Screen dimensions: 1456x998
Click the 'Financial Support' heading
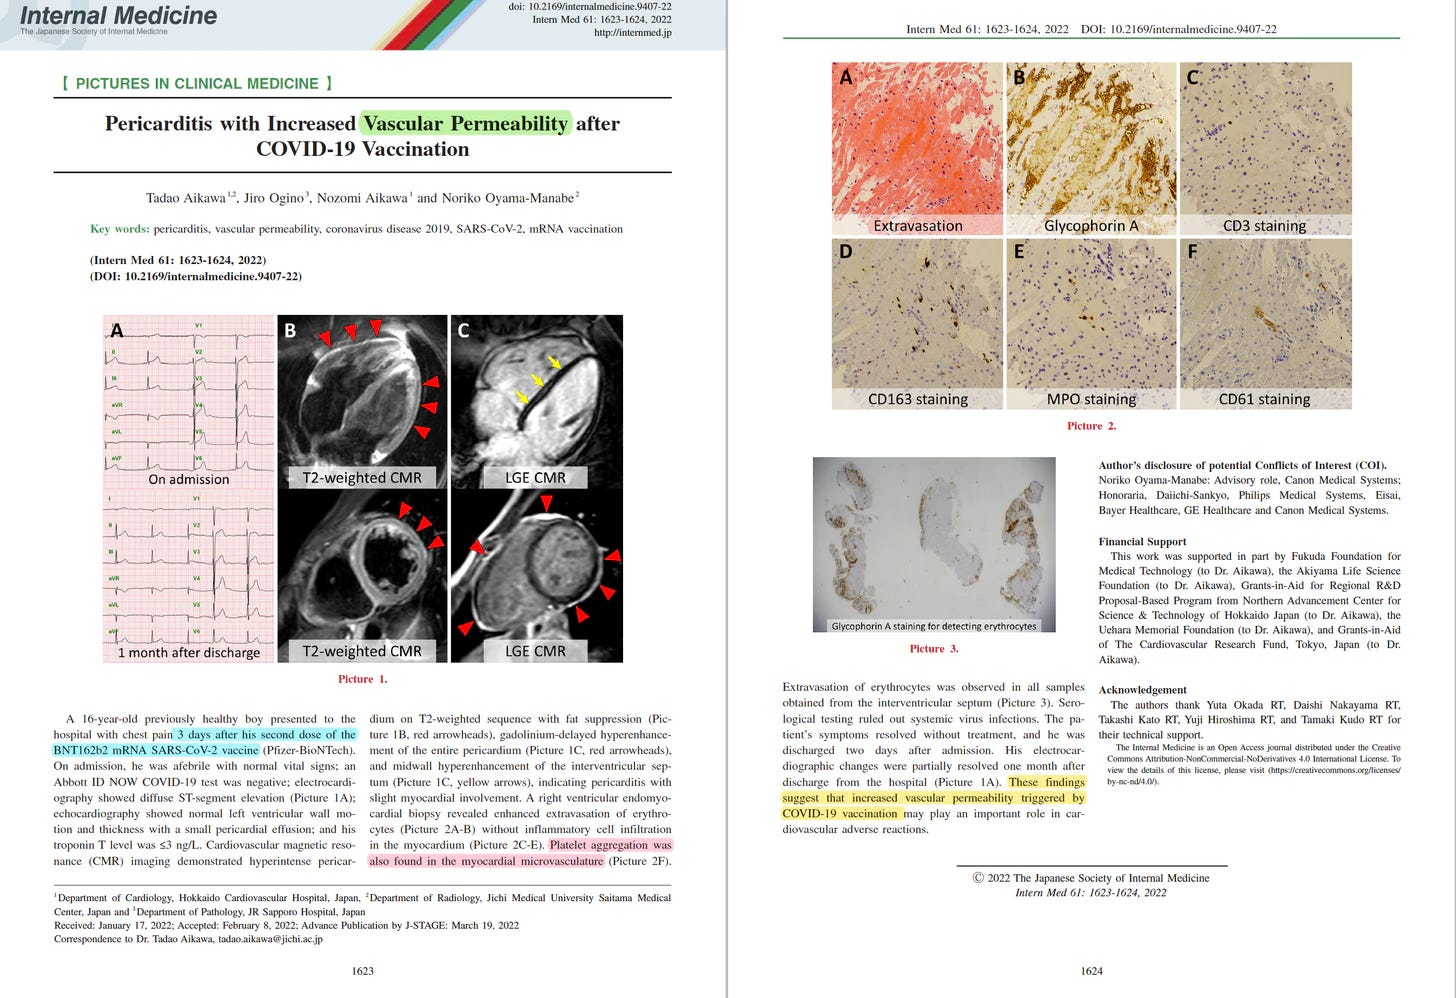pyautogui.click(x=1142, y=541)
